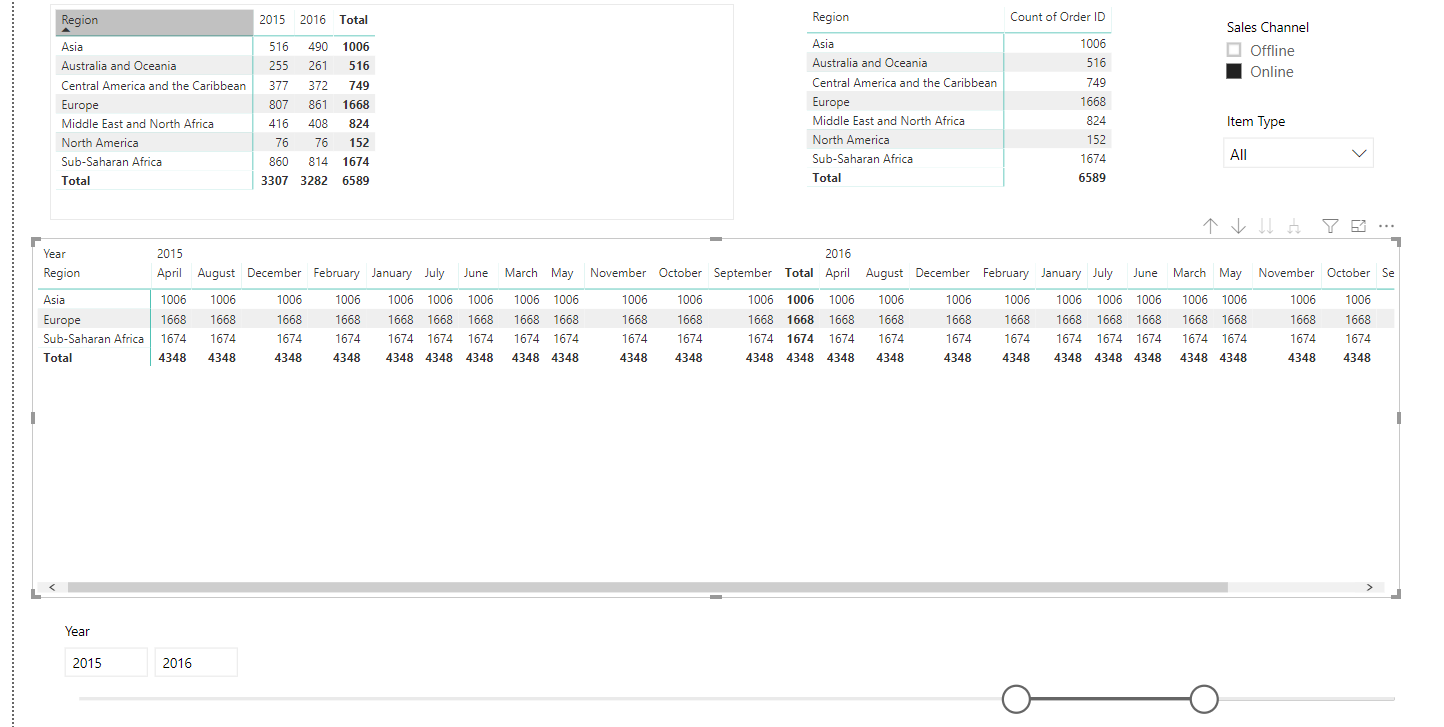Check the Offline sales channel box
This screenshot has height=727, width=1444.
pos(1234,50)
